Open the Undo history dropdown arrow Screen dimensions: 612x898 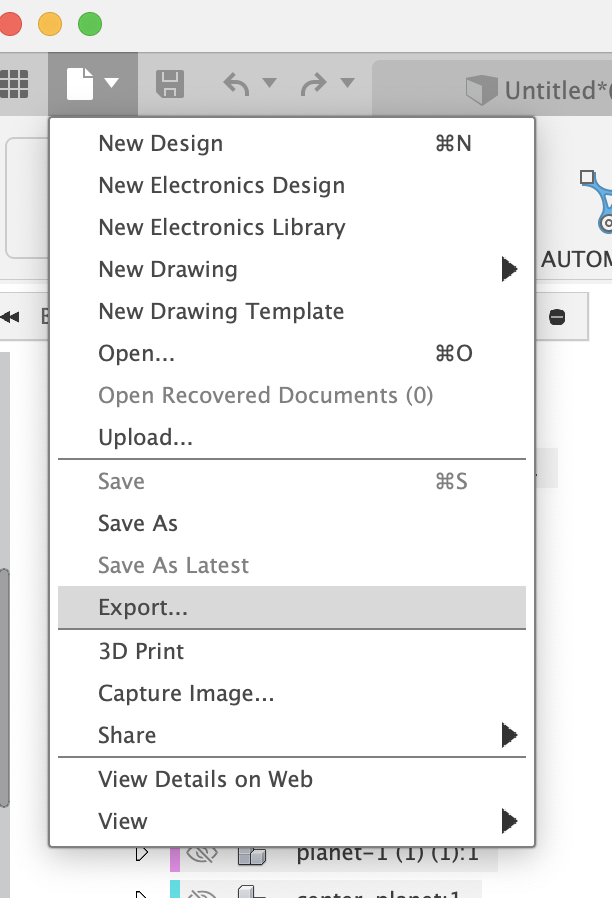pos(268,83)
